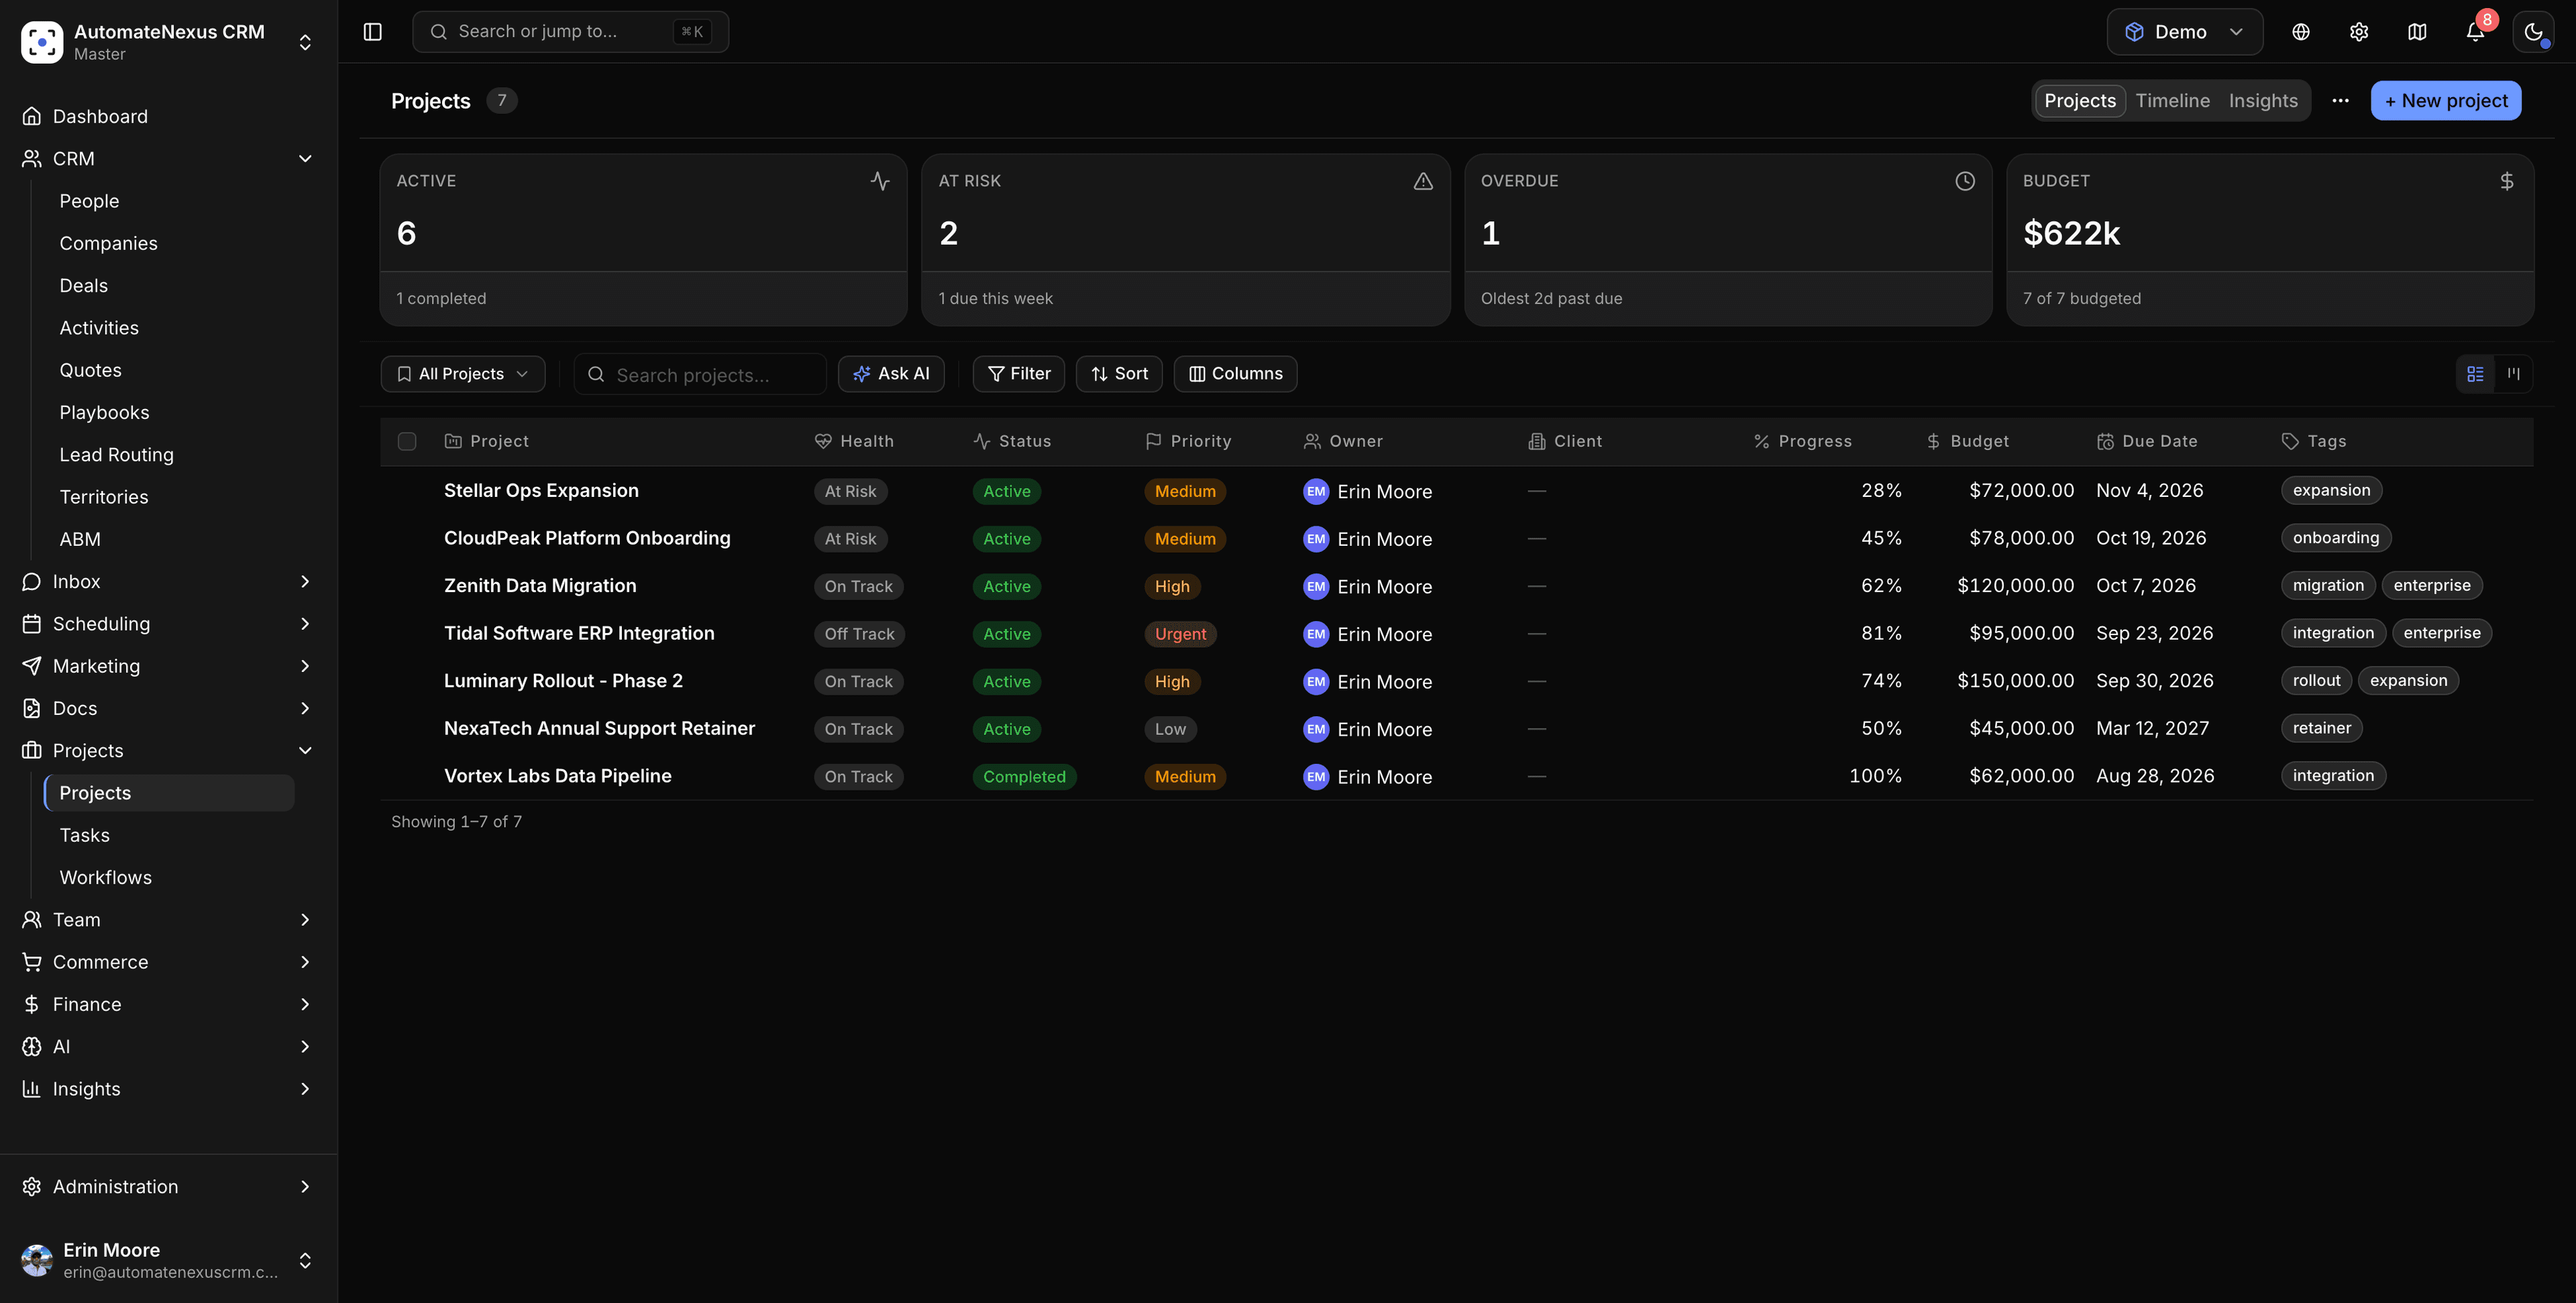Click the Sort button
2576x1303 pixels.
pyautogui.click(x=1119, y=374)
